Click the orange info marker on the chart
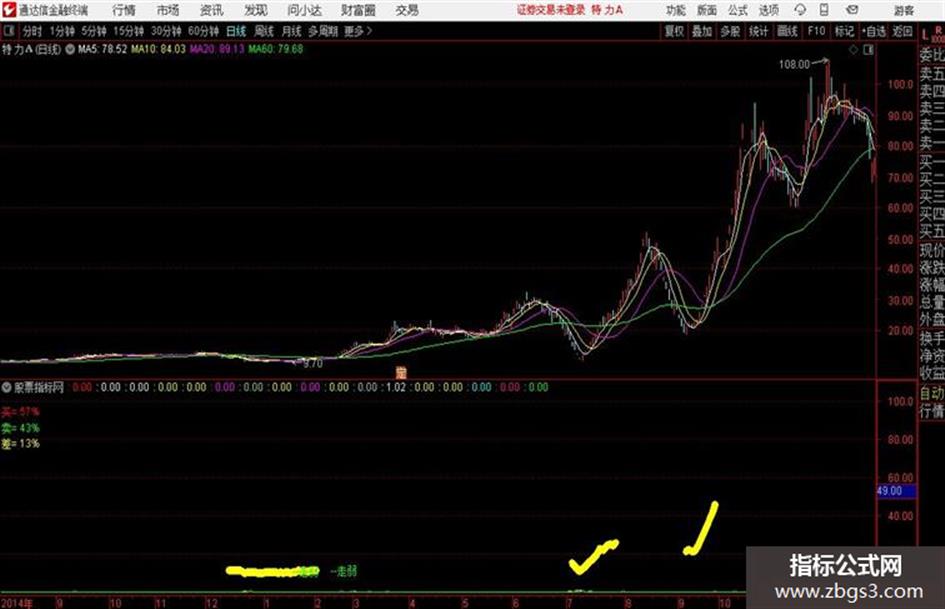 400,372
